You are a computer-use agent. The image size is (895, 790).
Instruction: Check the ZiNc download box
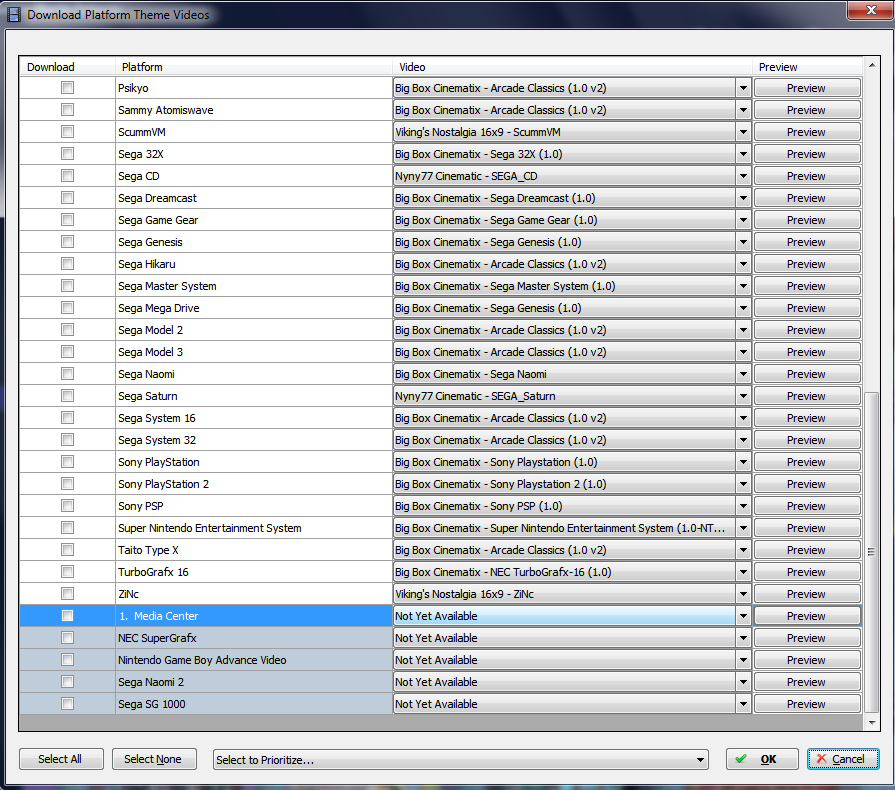67,594
